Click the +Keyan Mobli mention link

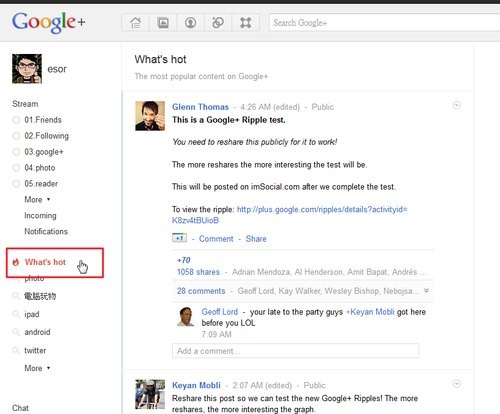coord(370,312)
